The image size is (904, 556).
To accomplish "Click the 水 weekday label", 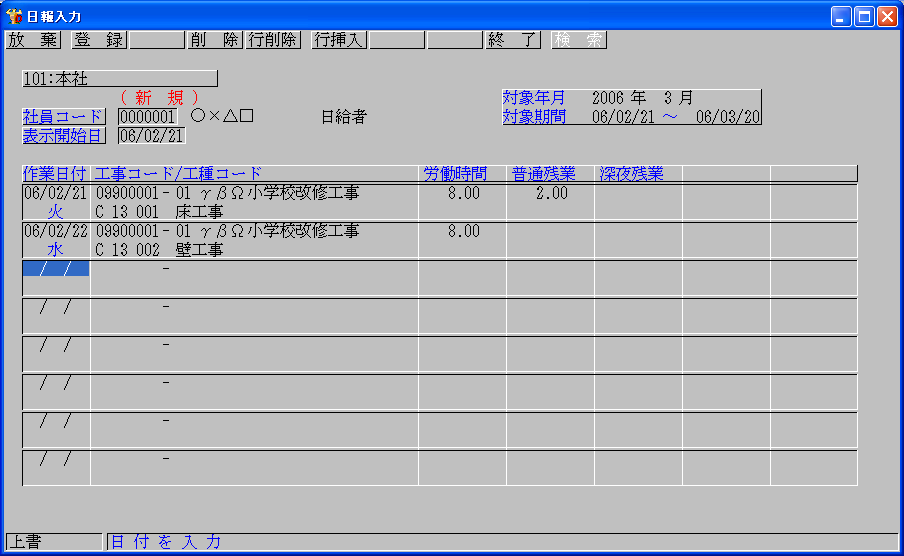I will click(55, 250).
